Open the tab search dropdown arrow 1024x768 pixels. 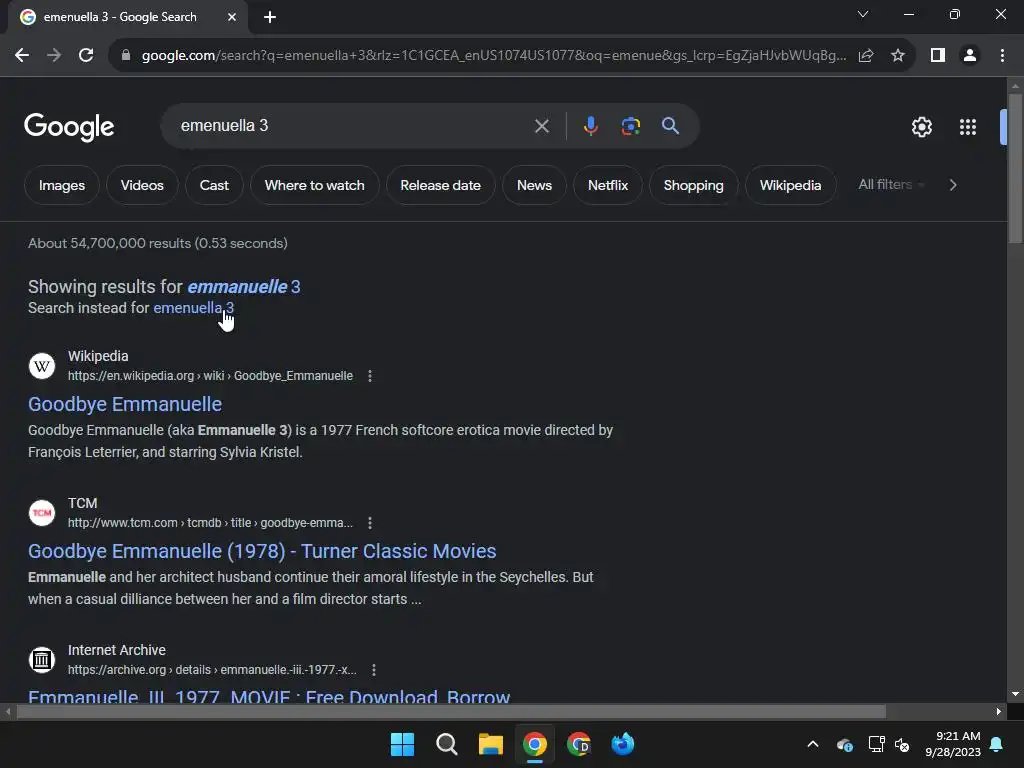tap(863, 14)
